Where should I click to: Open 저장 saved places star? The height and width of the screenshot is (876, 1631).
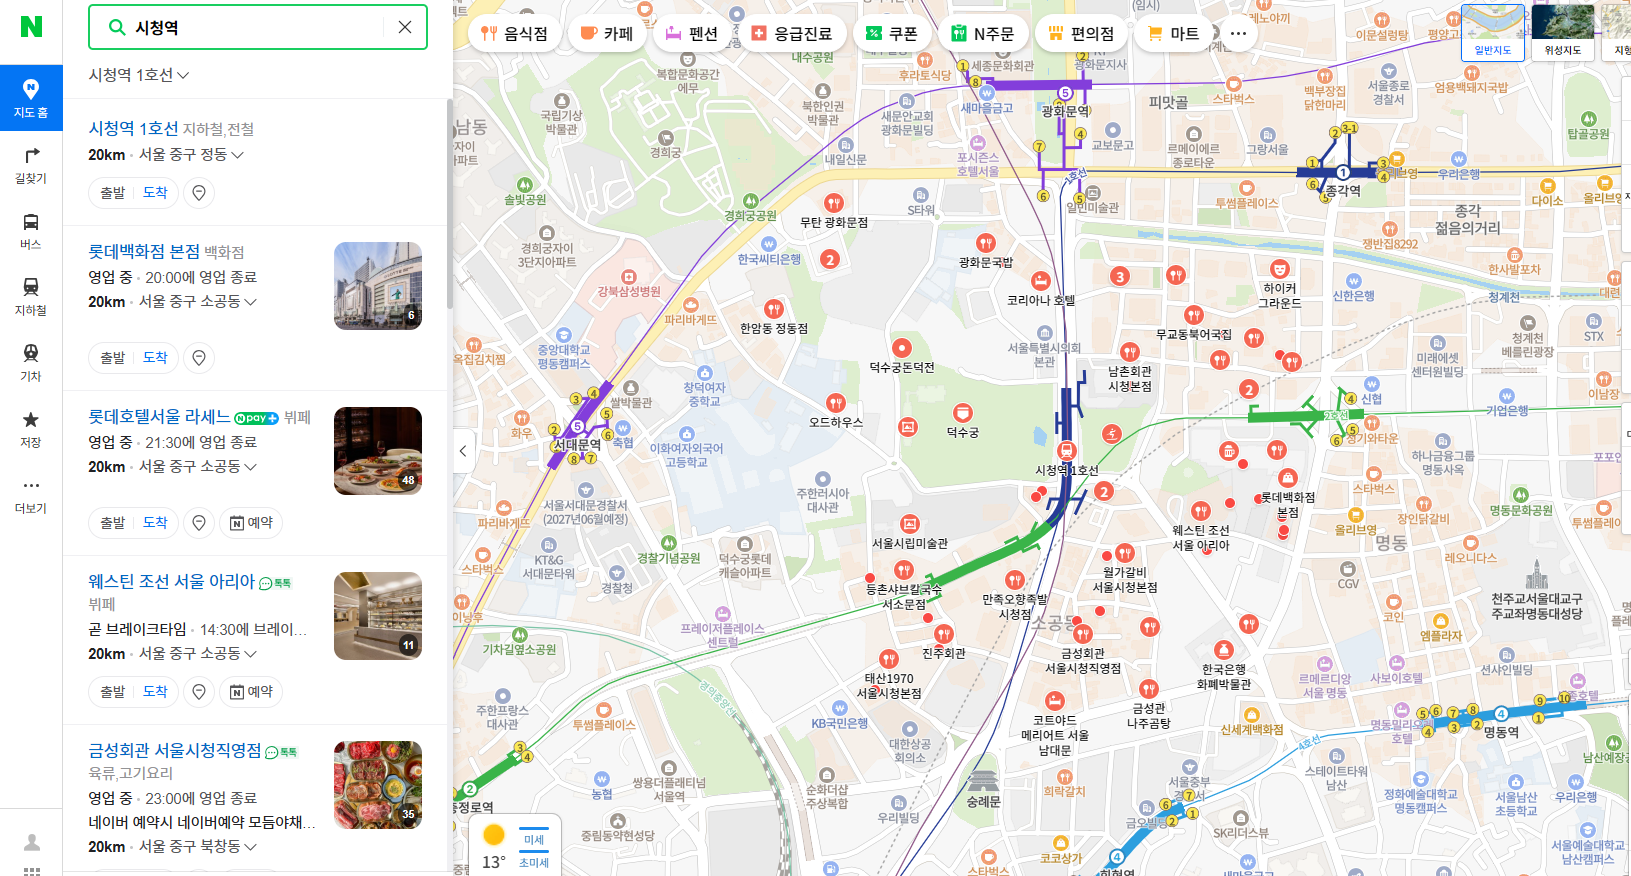(31, 429)
